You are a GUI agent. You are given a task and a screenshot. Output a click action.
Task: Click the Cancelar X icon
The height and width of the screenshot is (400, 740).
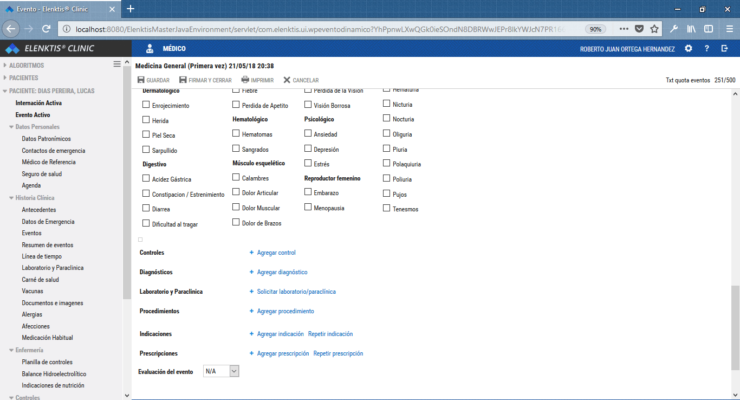tap(287, 79)
